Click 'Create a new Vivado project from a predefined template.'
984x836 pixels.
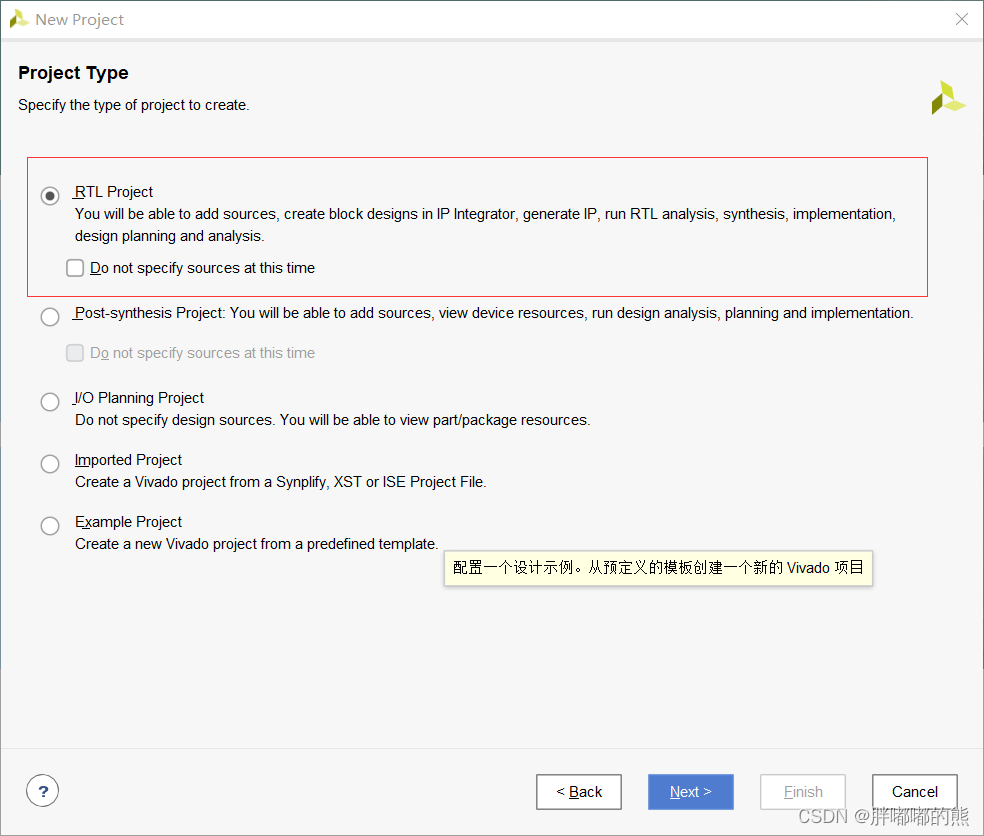(x=256, y=544)
